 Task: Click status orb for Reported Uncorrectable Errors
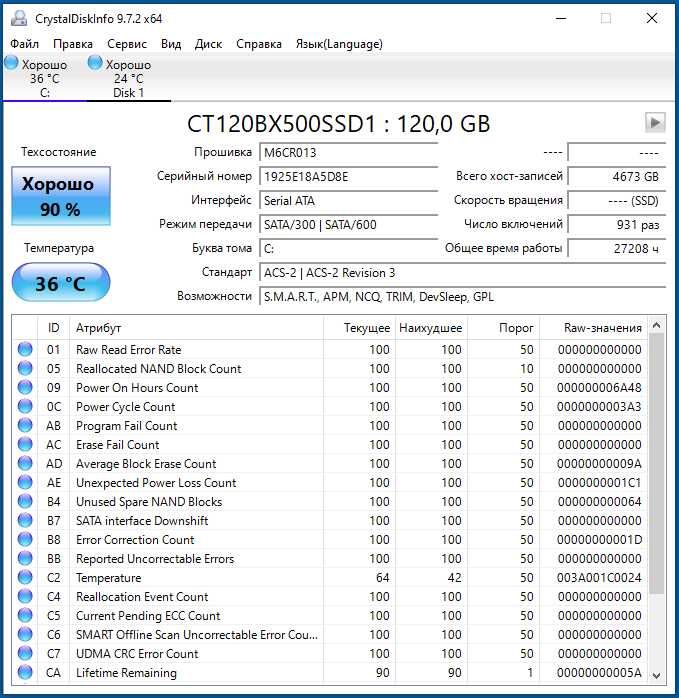click(x=25, y=558)
